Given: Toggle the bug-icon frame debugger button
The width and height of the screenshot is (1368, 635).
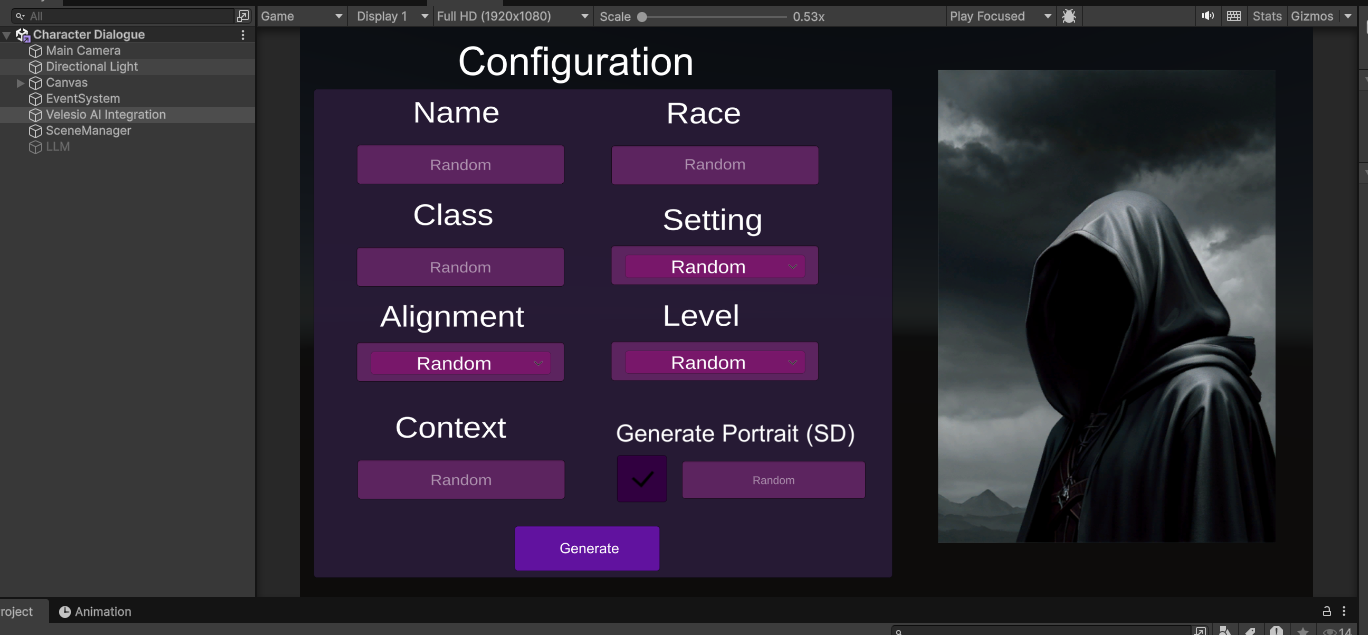Looking at the screenshot, I should (1069, 16).
